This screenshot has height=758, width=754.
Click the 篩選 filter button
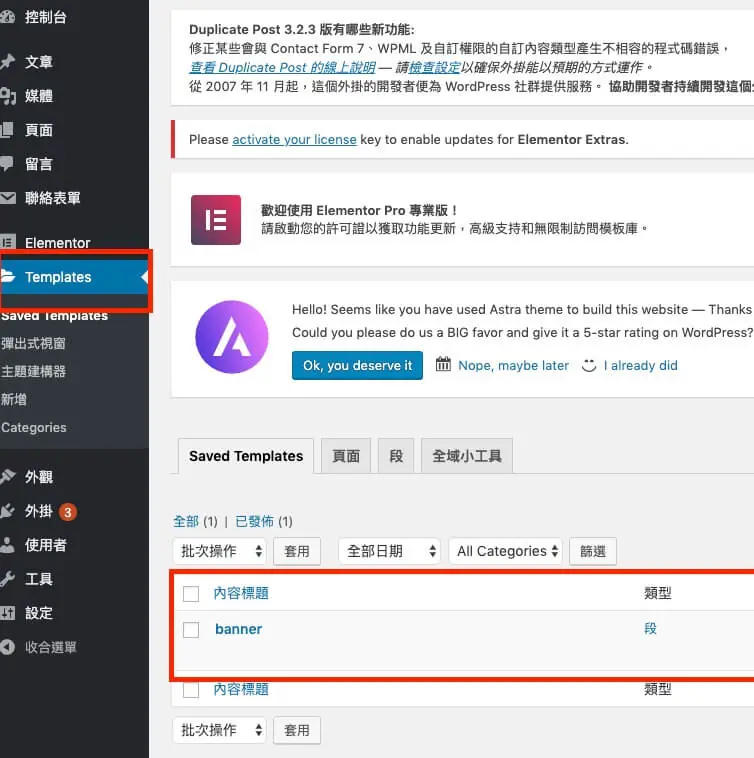593,551
